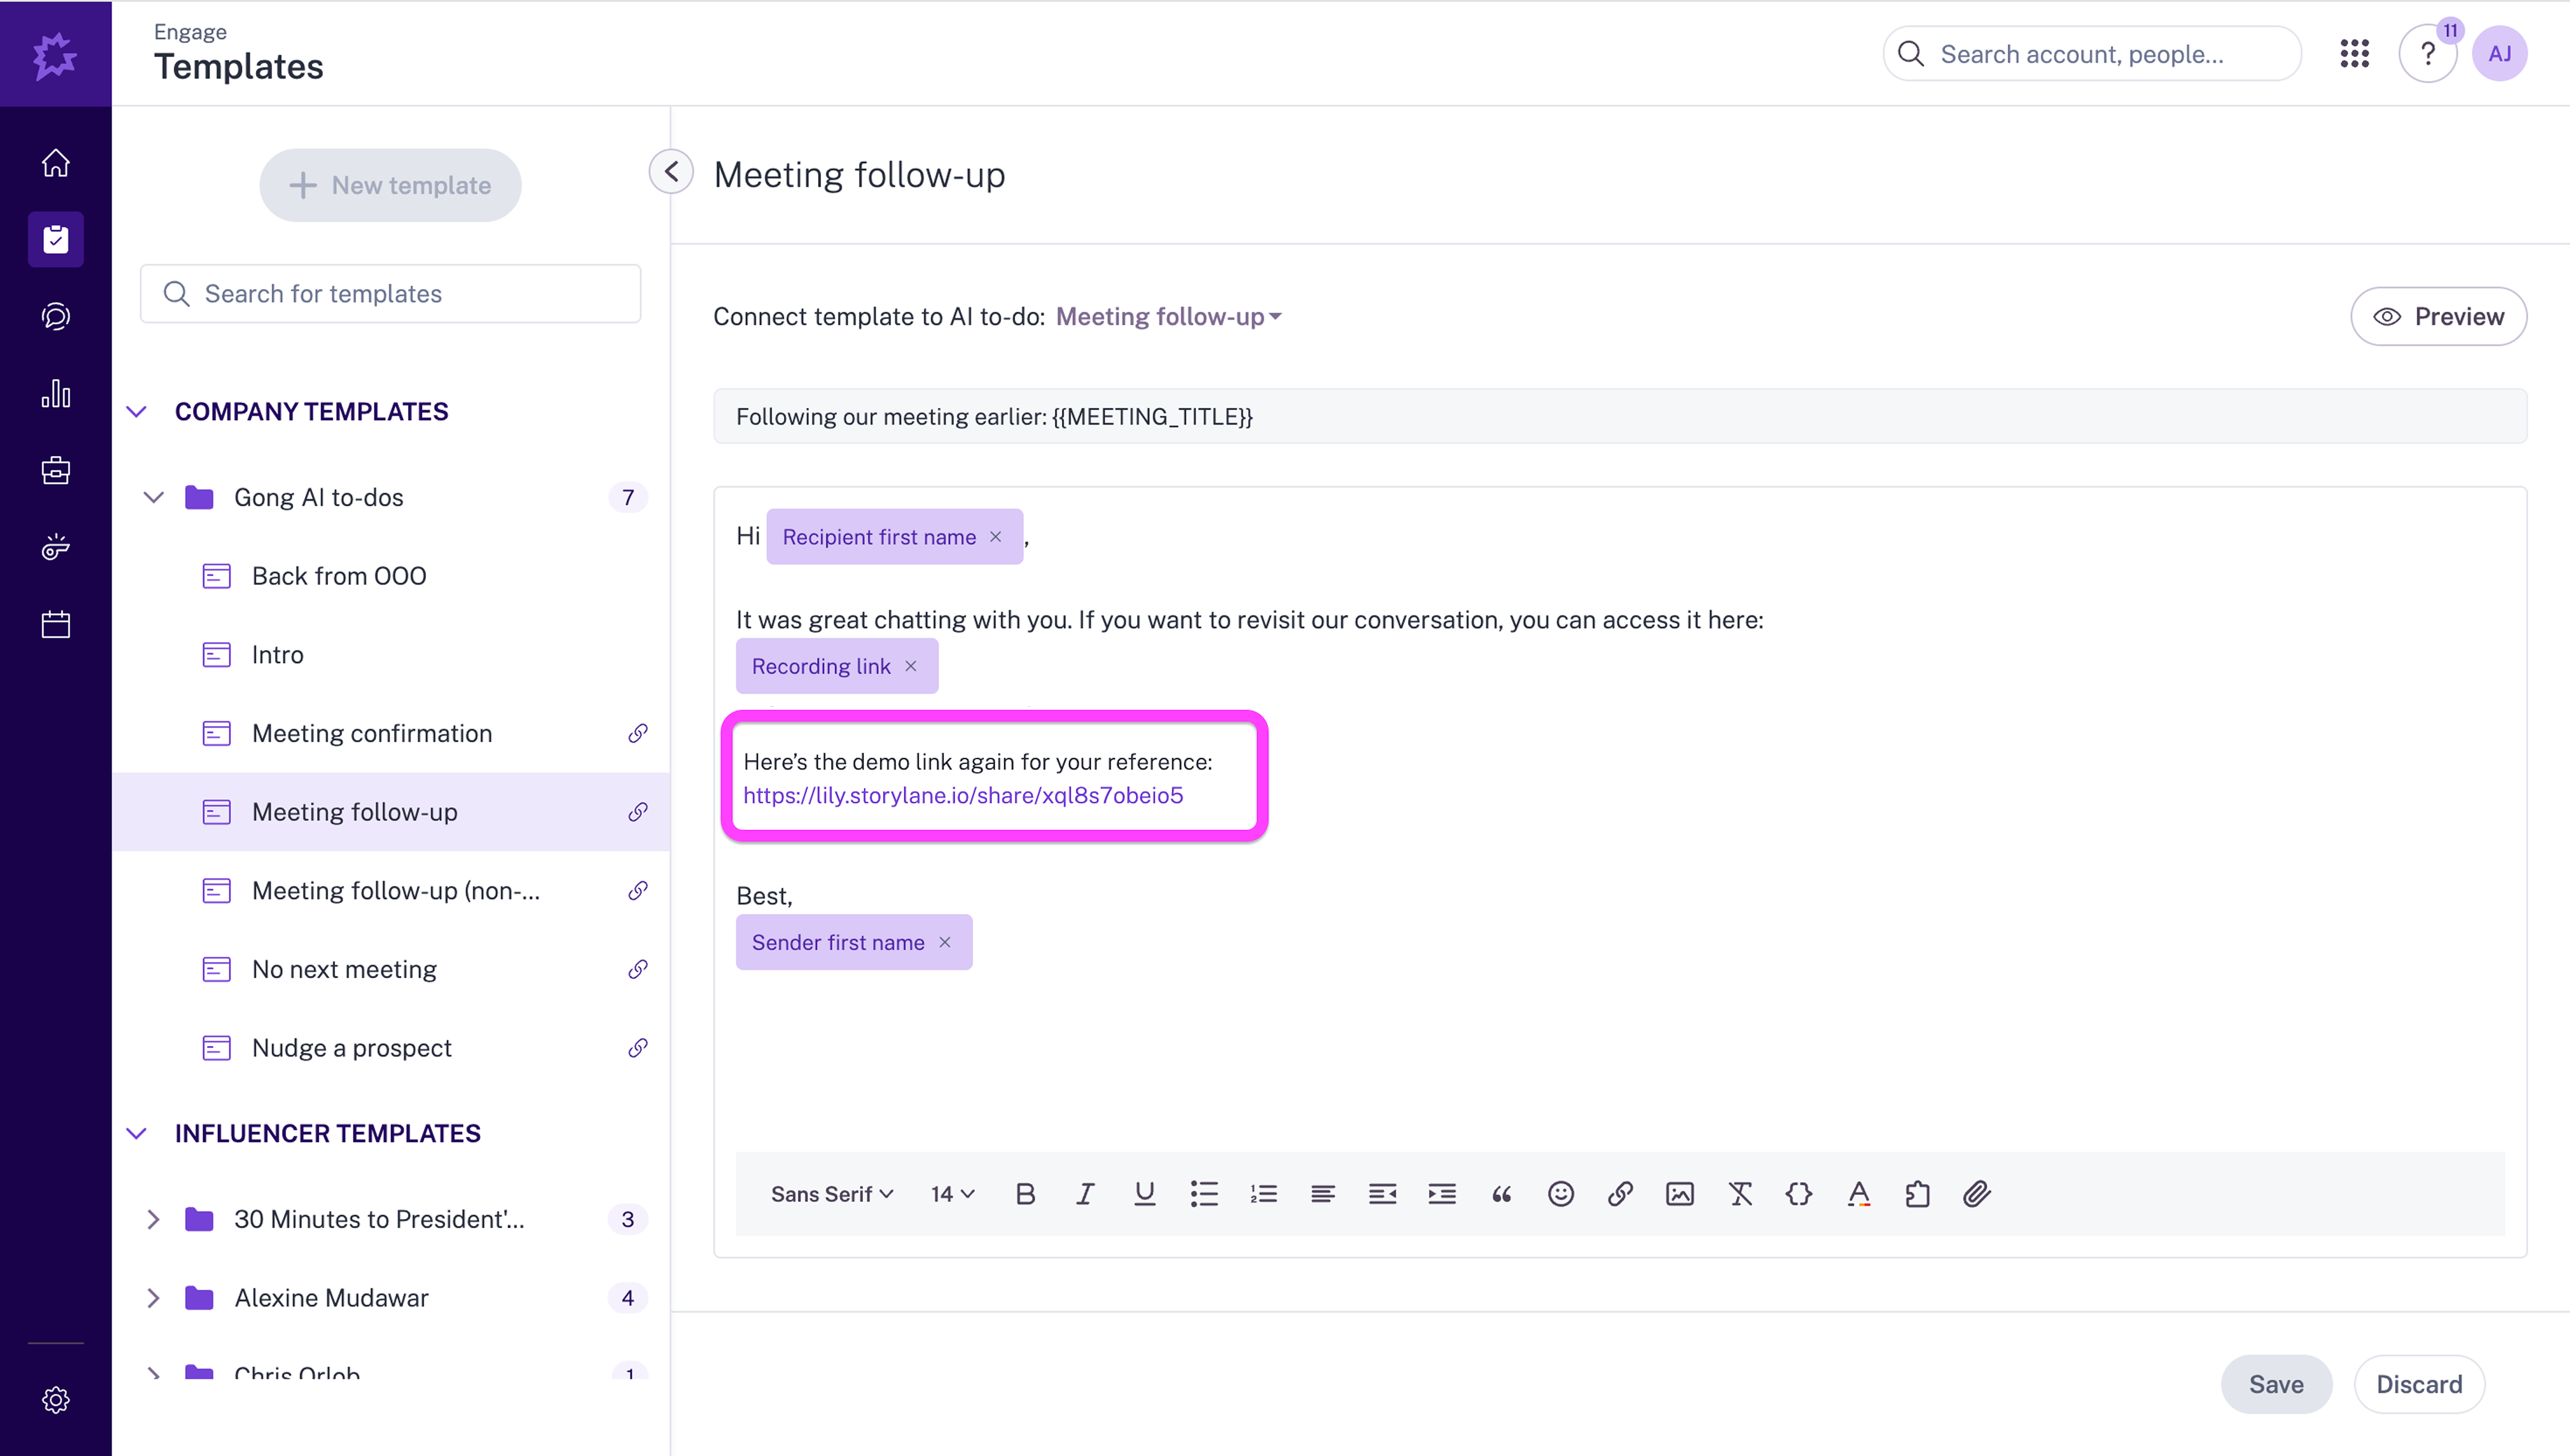
Task: Open the clipboard to-do sidebar icon
Action: pos(56,239)
